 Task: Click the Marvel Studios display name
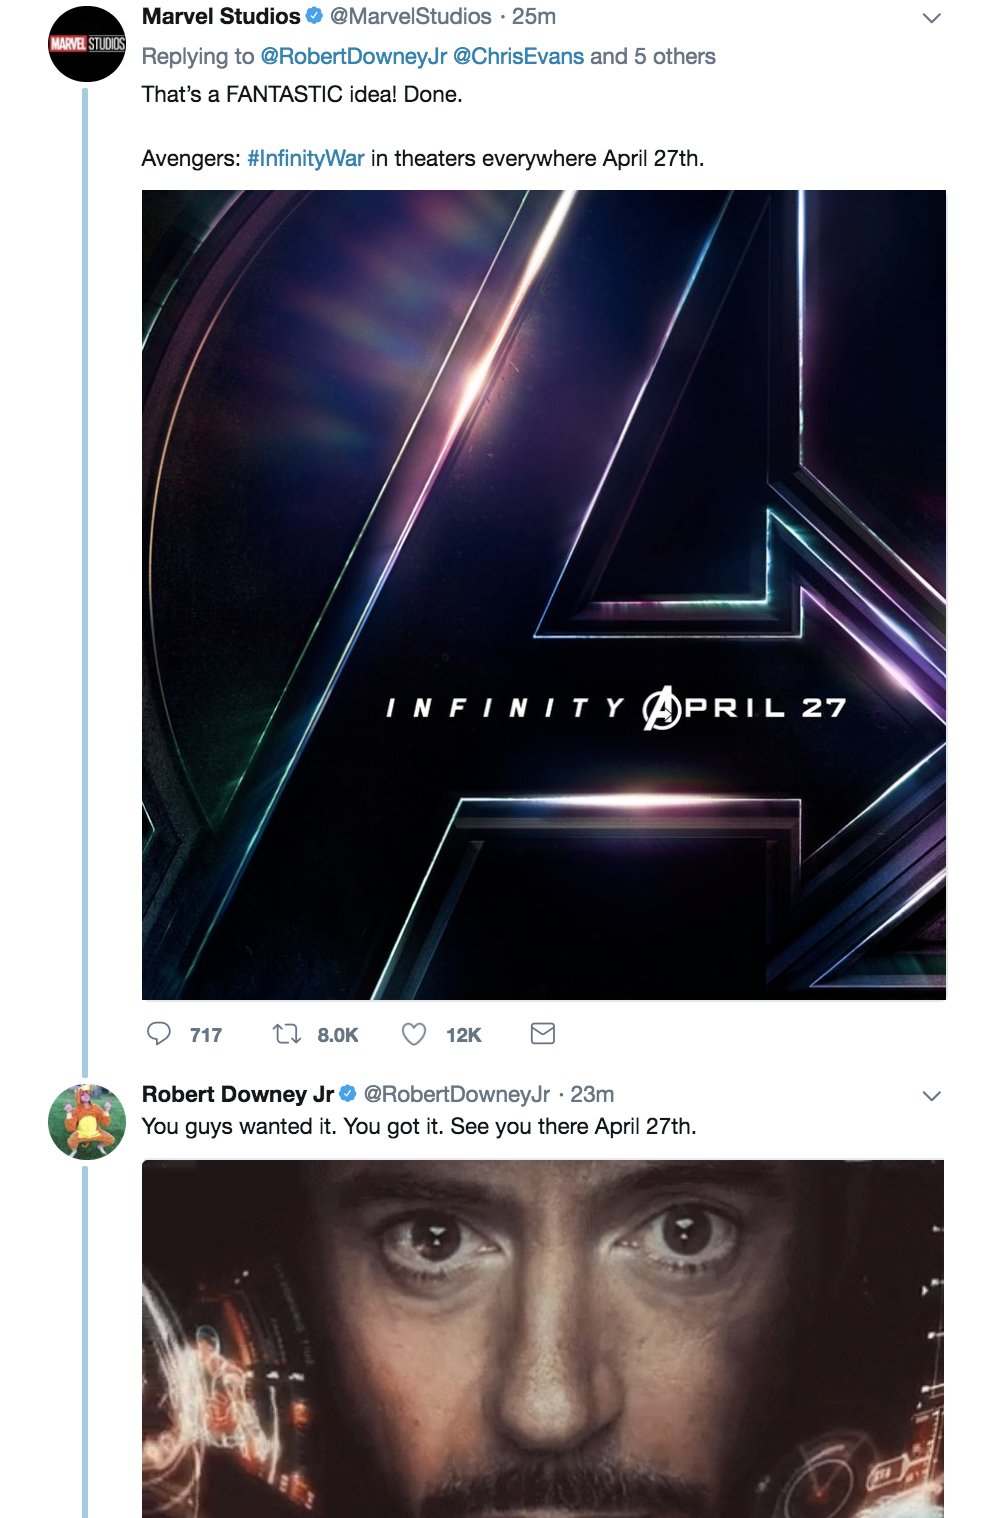[x=221, y=17]
